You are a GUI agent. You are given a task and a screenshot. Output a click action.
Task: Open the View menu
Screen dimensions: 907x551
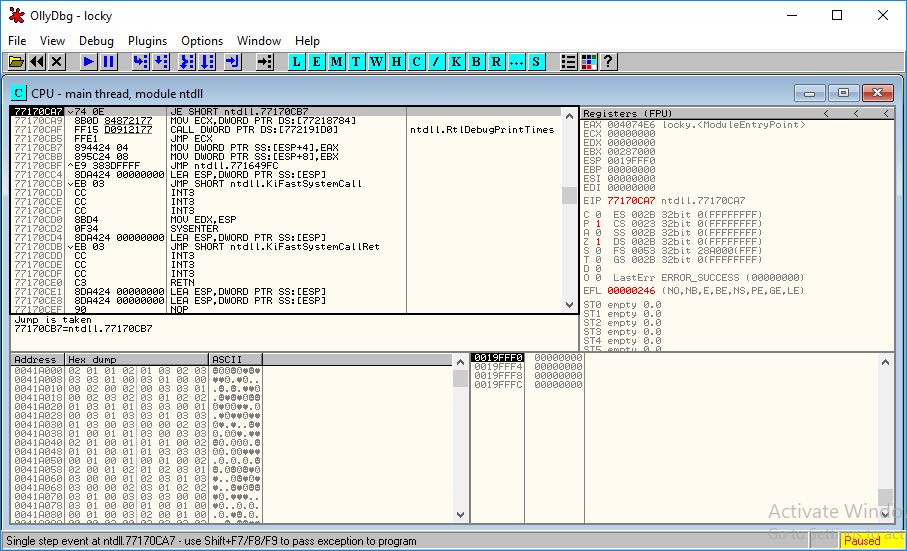pos(52,41)
